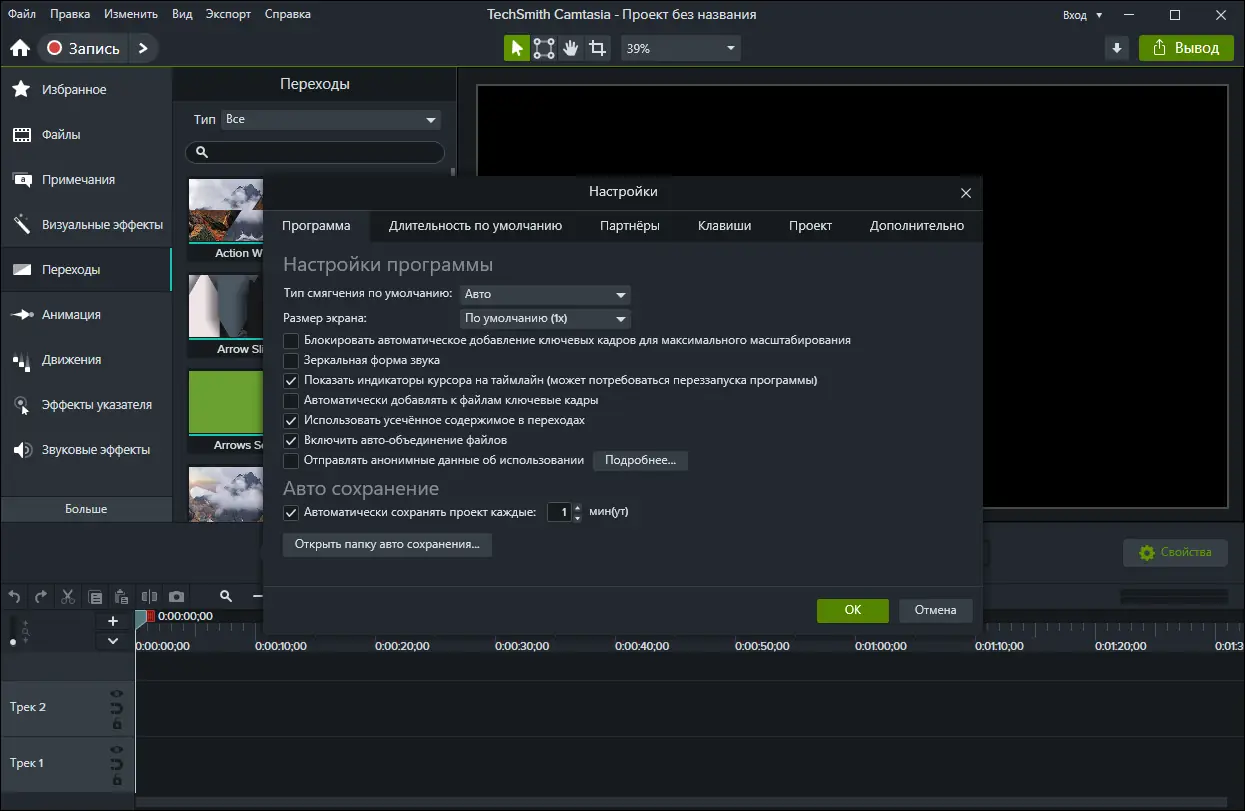
Task: Enable blocking automatic keyframe addition checkbox
Action: (291, 340)
